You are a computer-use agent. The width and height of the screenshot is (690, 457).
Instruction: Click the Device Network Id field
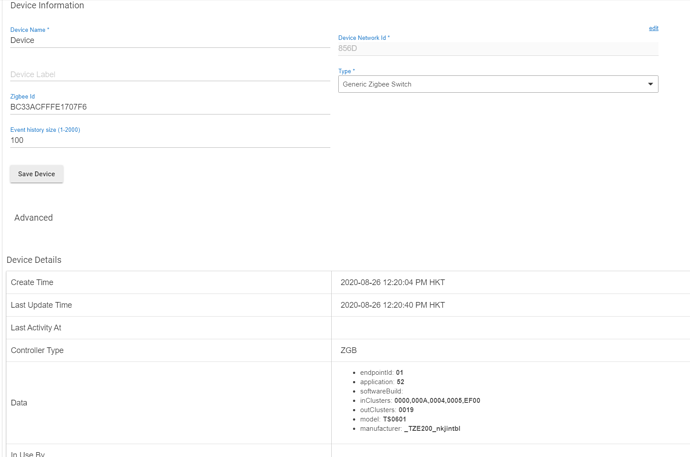pyautogui.click(x=497, y=48)
